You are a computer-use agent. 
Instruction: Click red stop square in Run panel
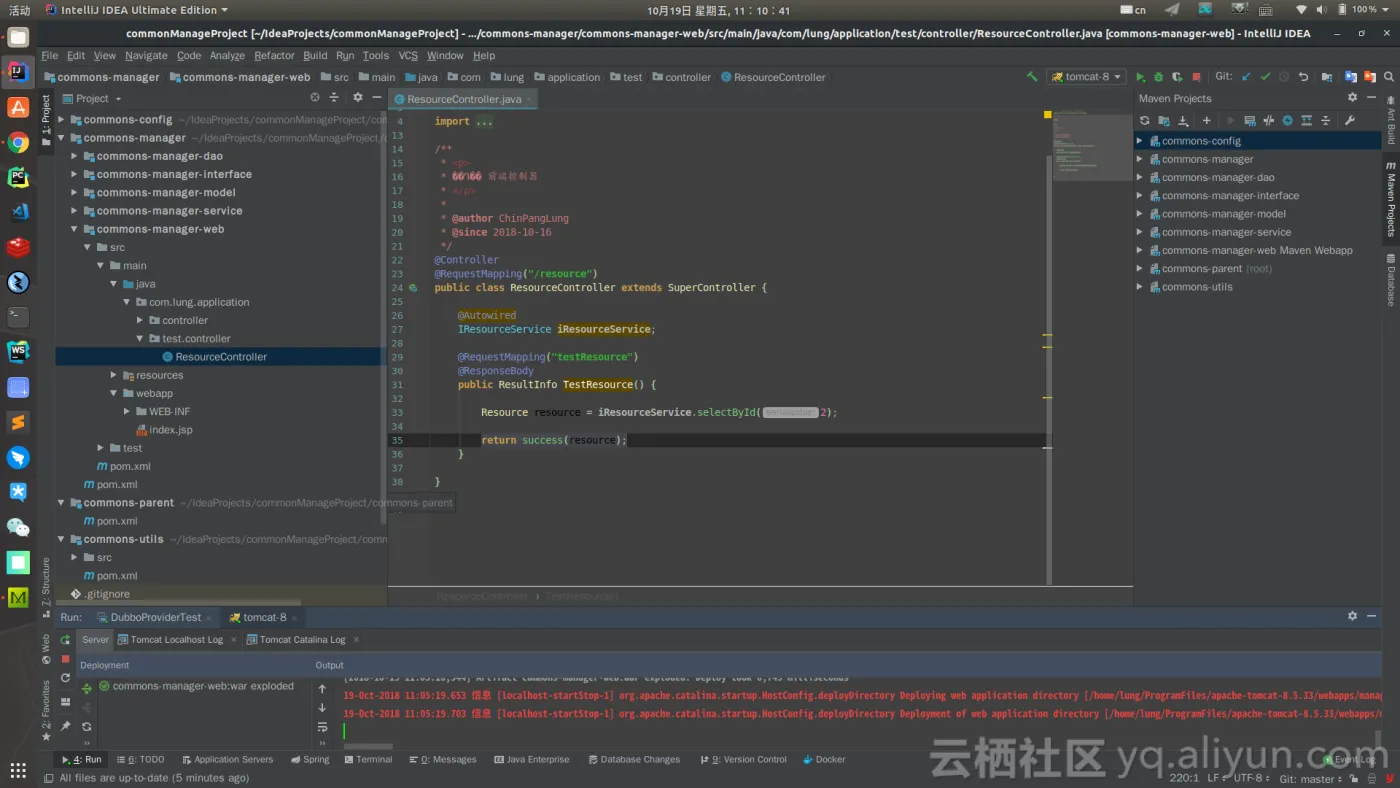click(x=66, y=659)
